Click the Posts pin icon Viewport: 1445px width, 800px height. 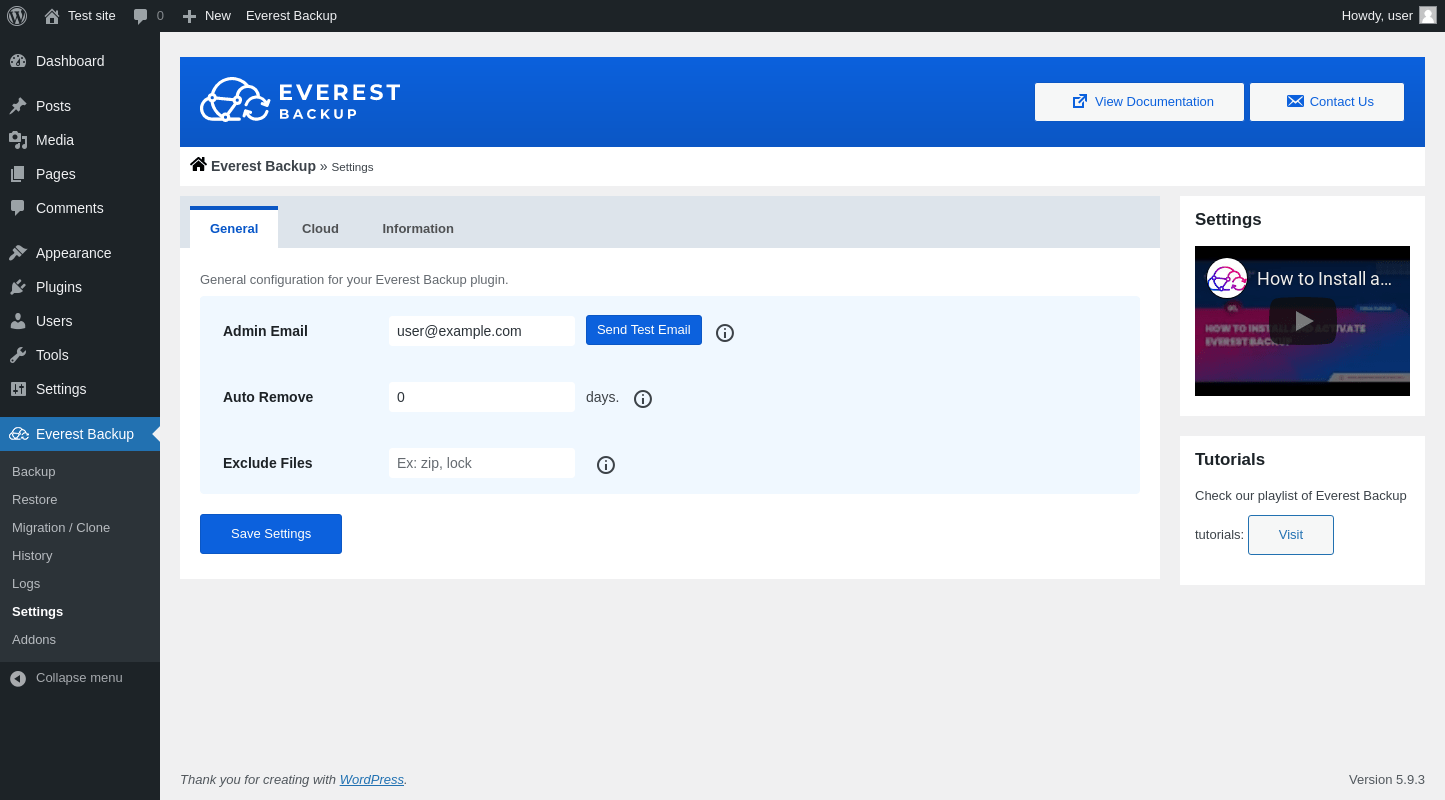click(x=18, y=106)
